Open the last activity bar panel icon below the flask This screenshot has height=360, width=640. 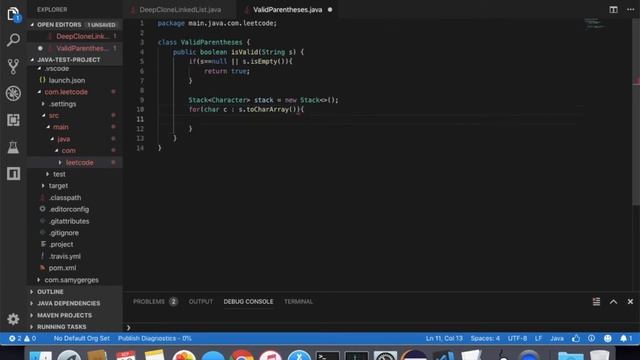(x=13, y=174)
